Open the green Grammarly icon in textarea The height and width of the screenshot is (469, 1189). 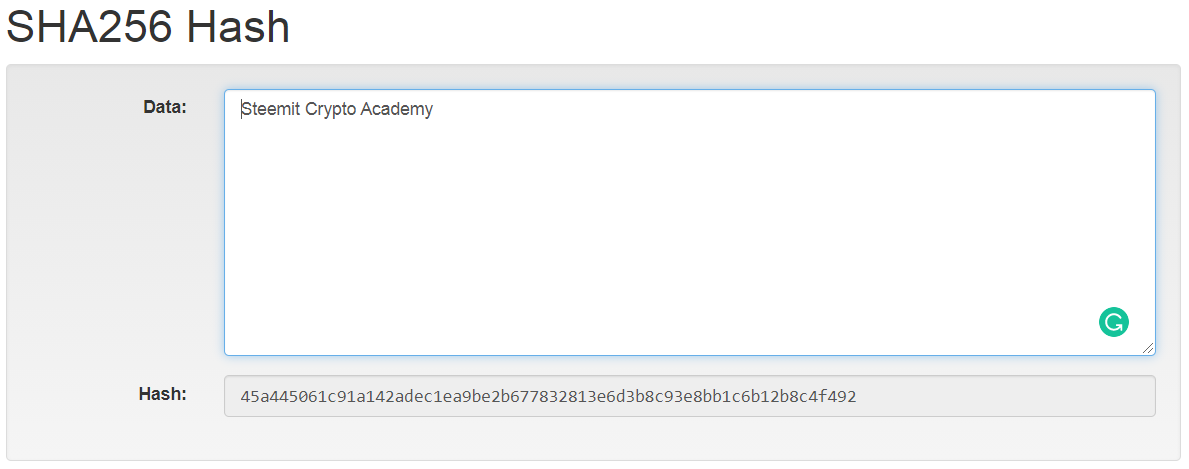point(1113,323)
